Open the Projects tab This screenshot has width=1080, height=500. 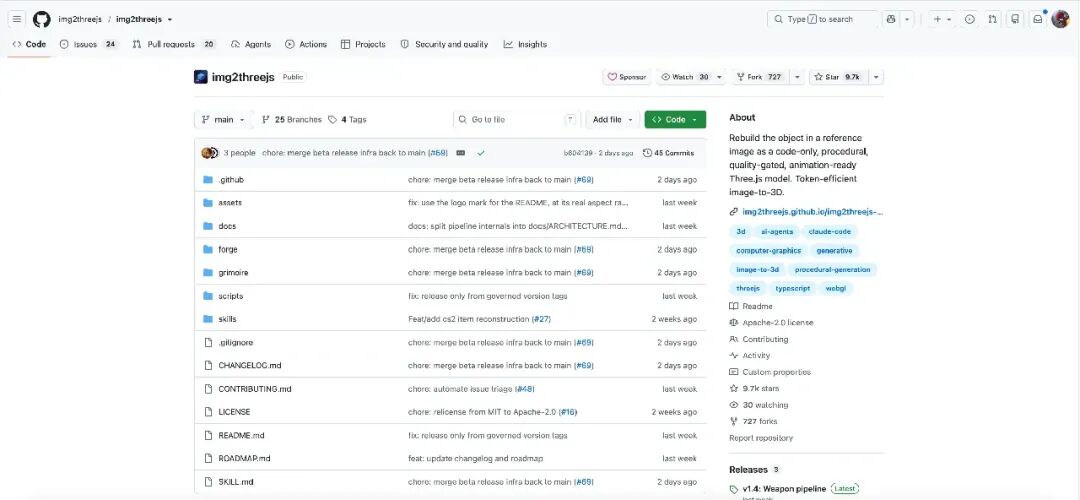tap(363, 44)
